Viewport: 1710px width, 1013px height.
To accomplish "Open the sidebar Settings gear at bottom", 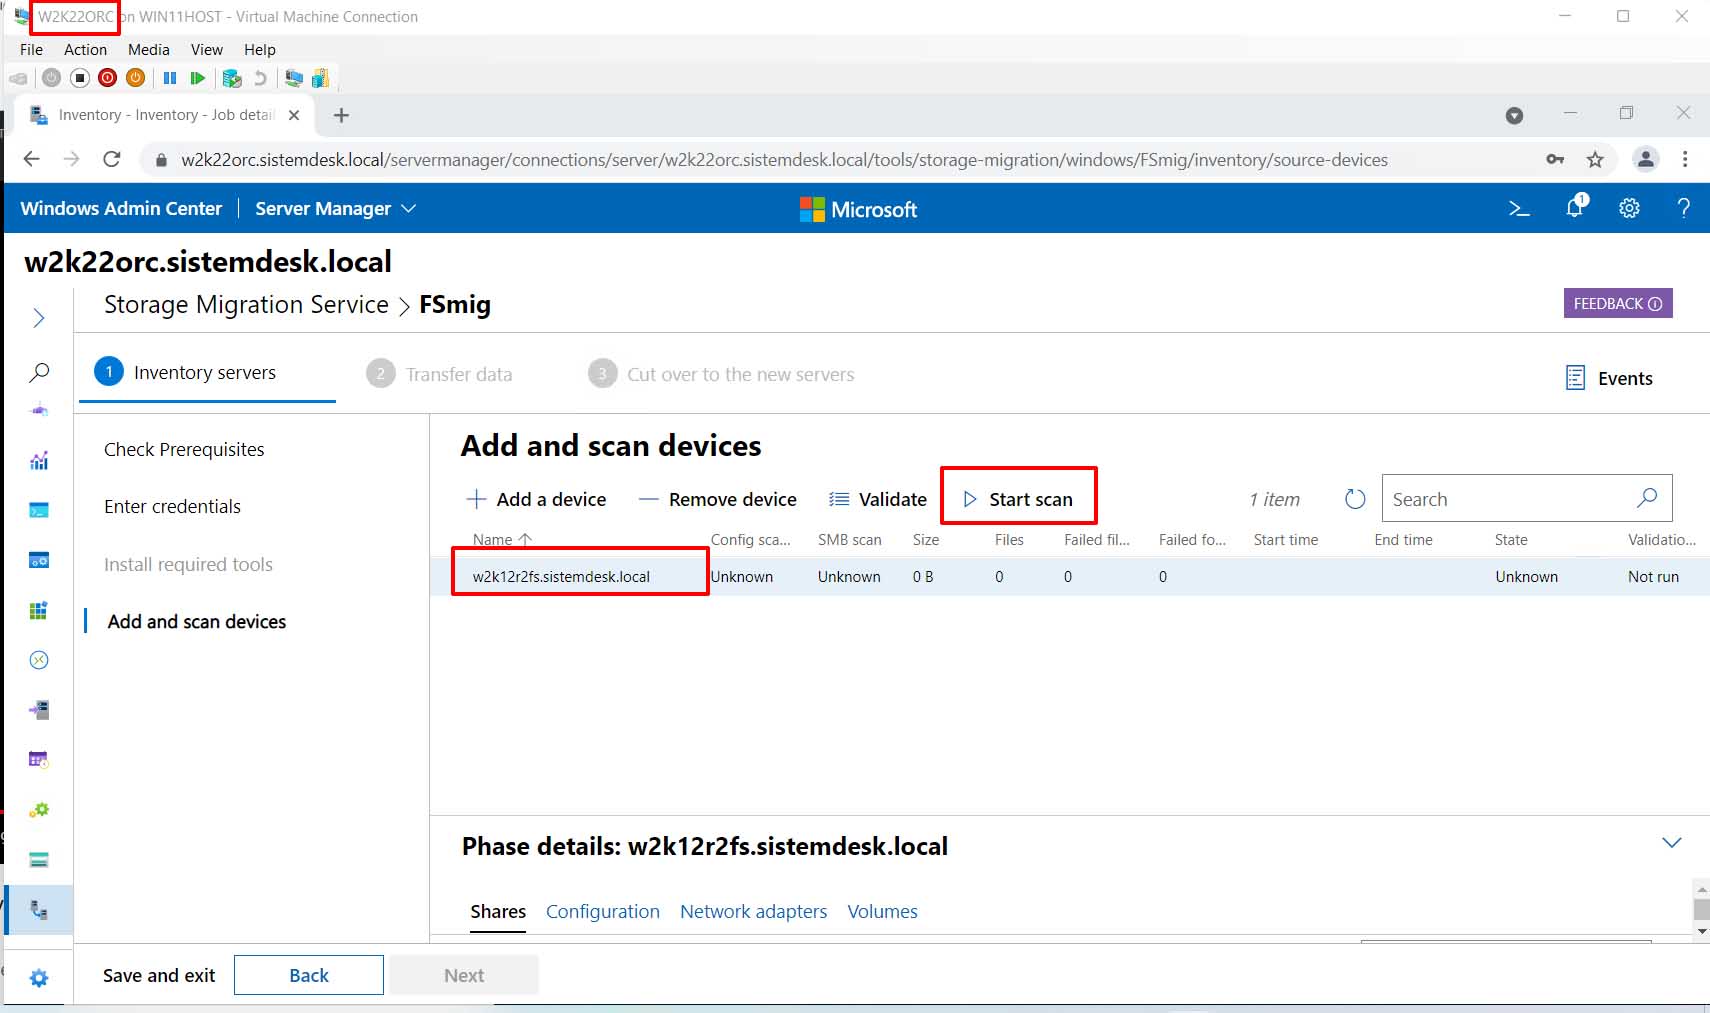I will coord(39,978).
